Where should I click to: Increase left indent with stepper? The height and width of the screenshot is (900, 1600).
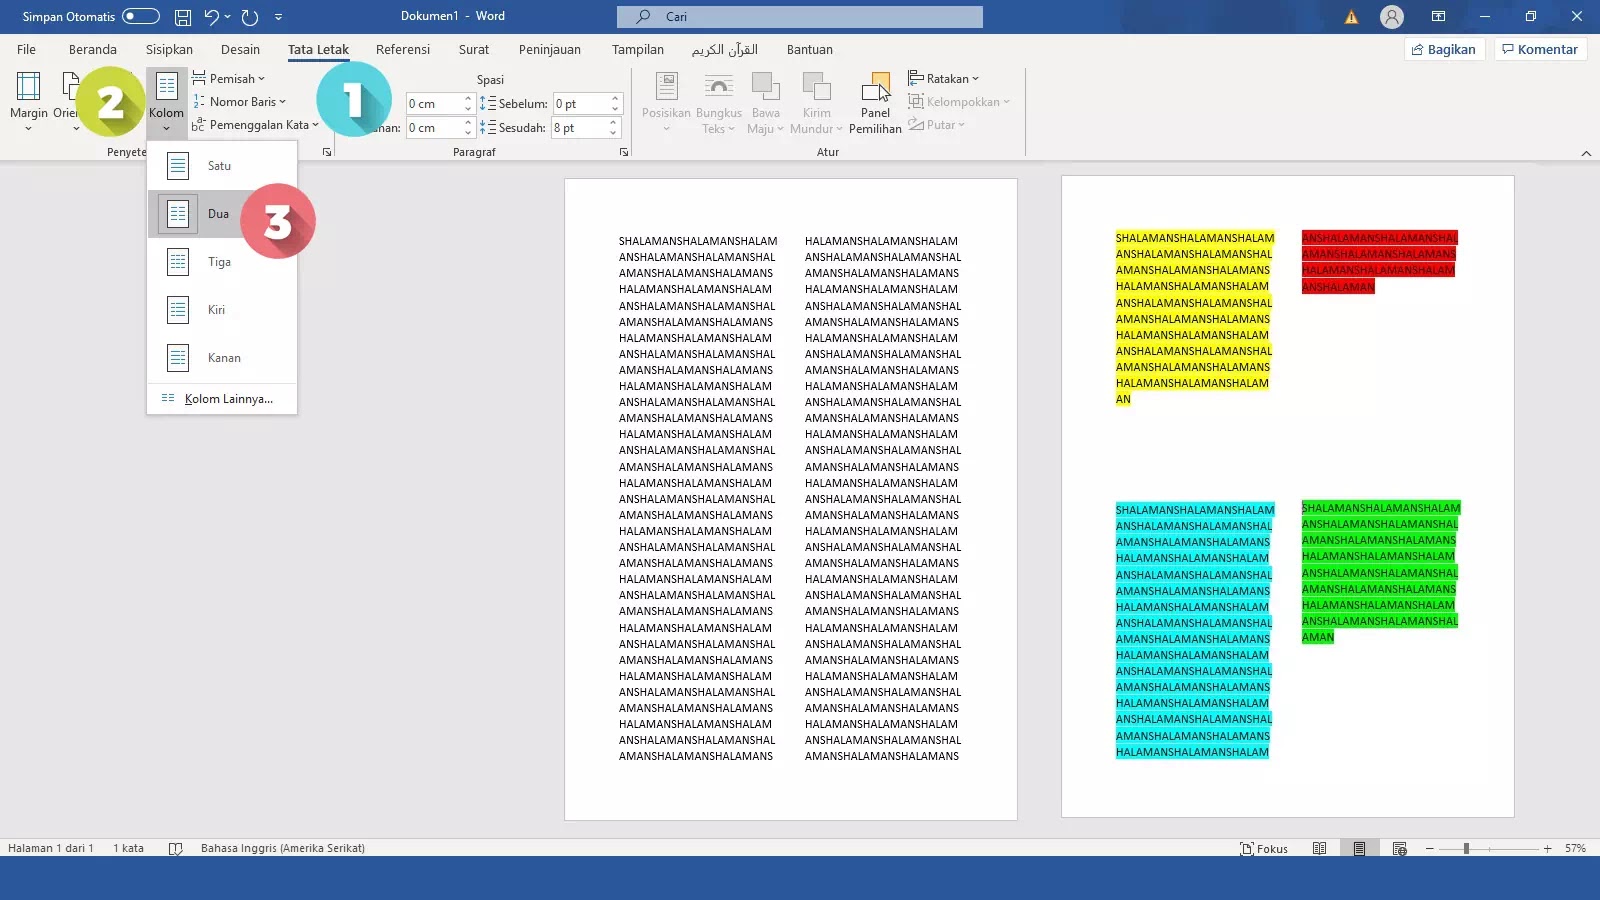pos(468,99)
